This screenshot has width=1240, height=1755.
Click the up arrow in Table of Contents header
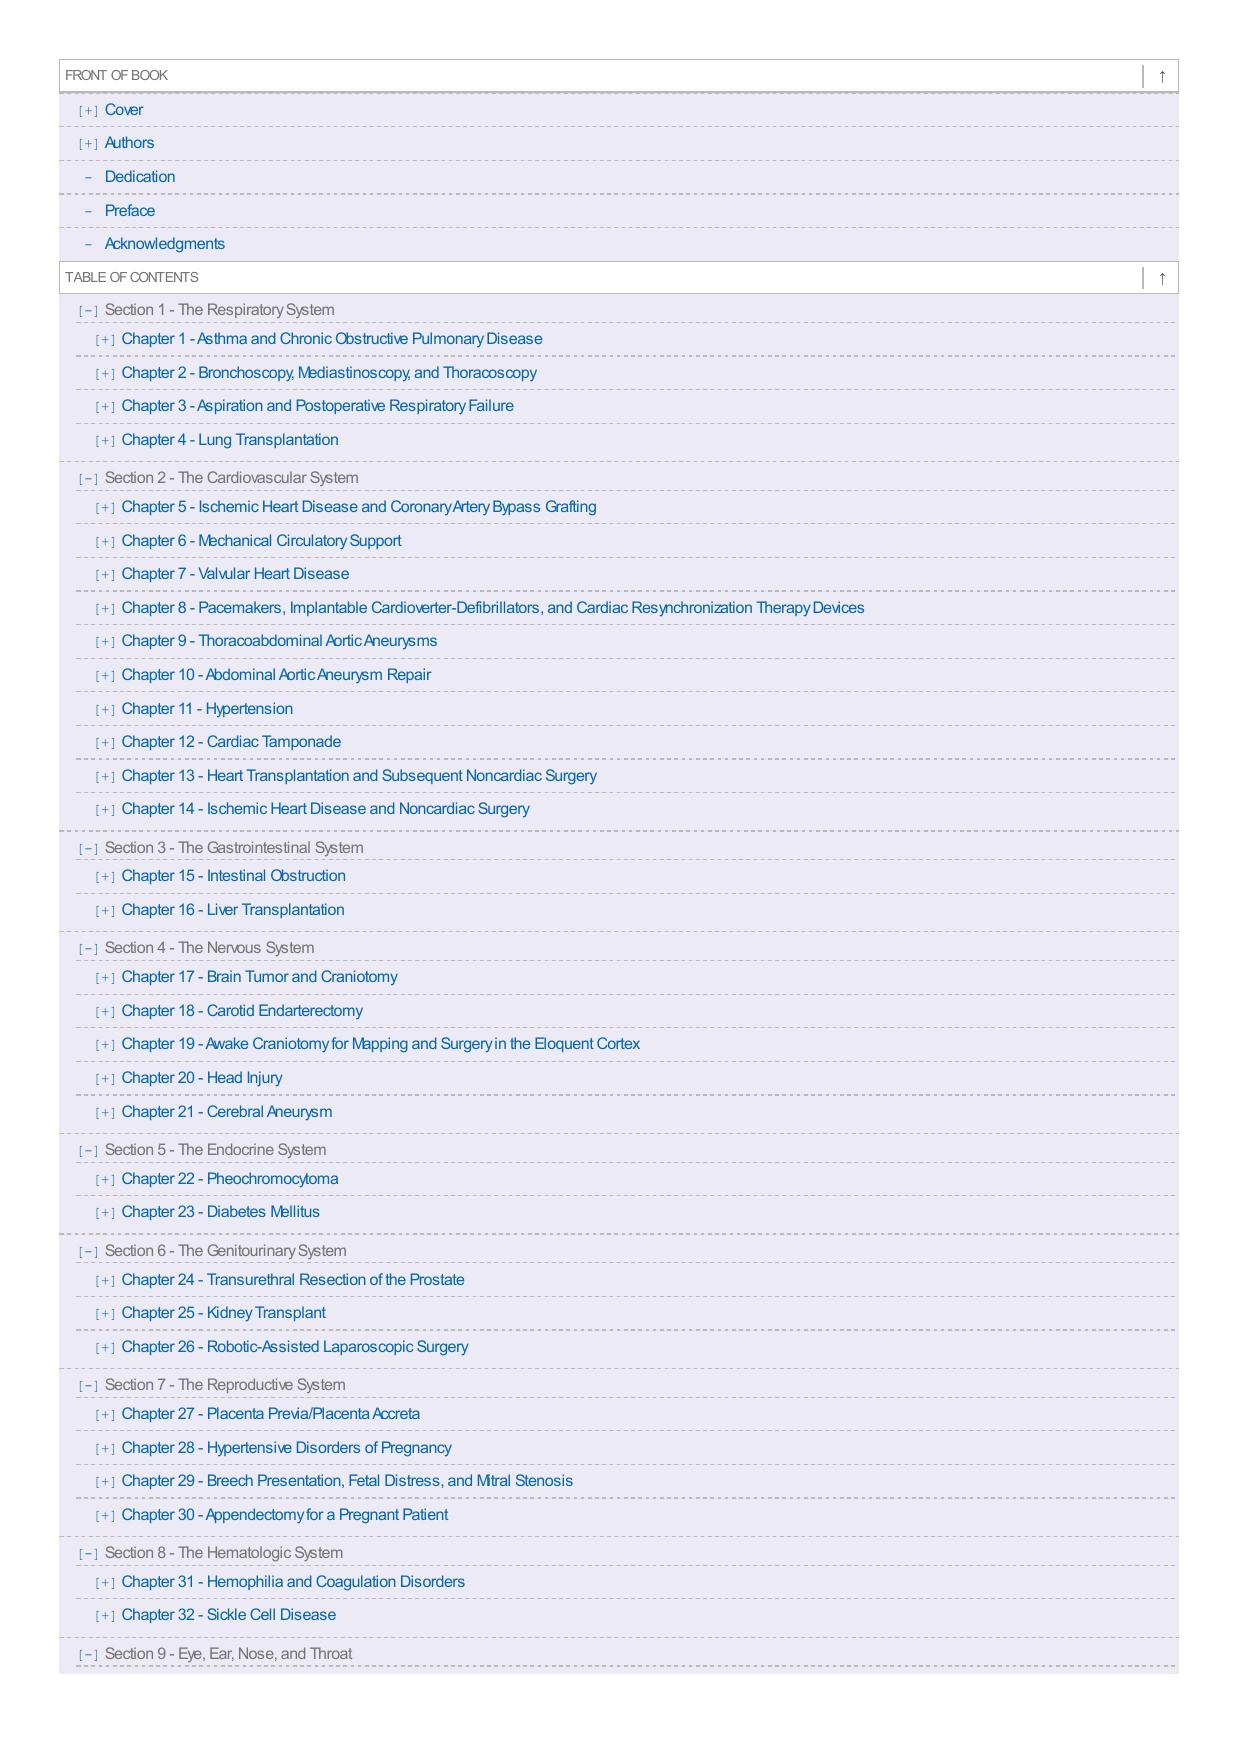point(1161,278)
